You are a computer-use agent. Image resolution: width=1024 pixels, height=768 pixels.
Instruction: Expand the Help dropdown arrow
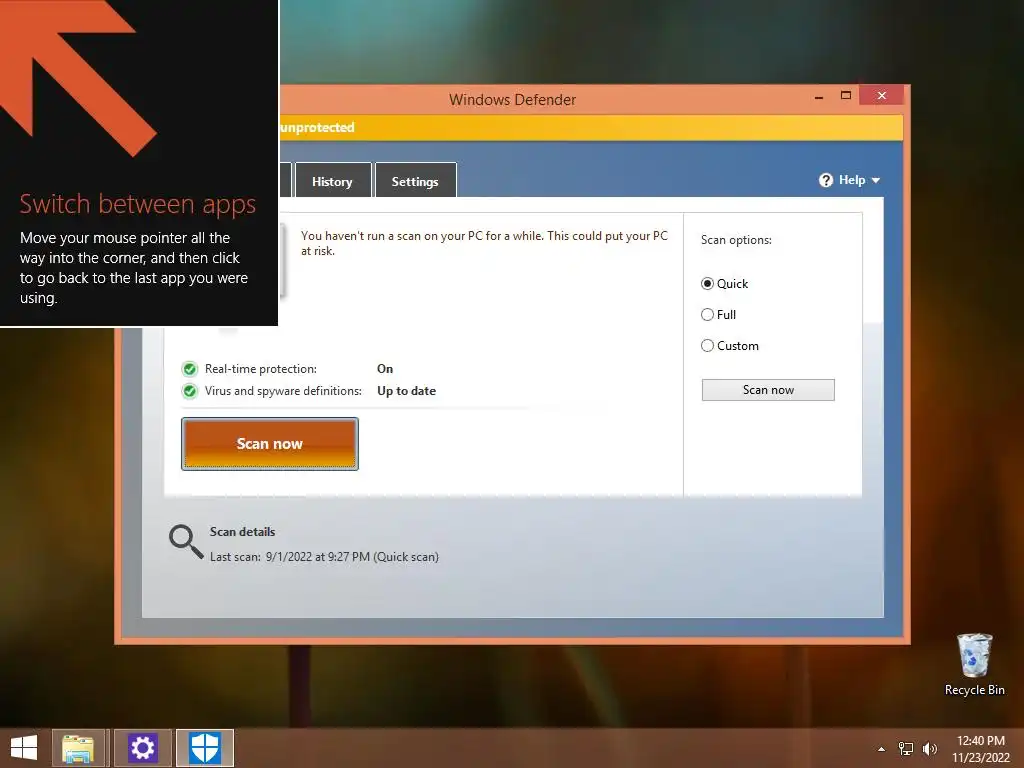coord(876,180)
